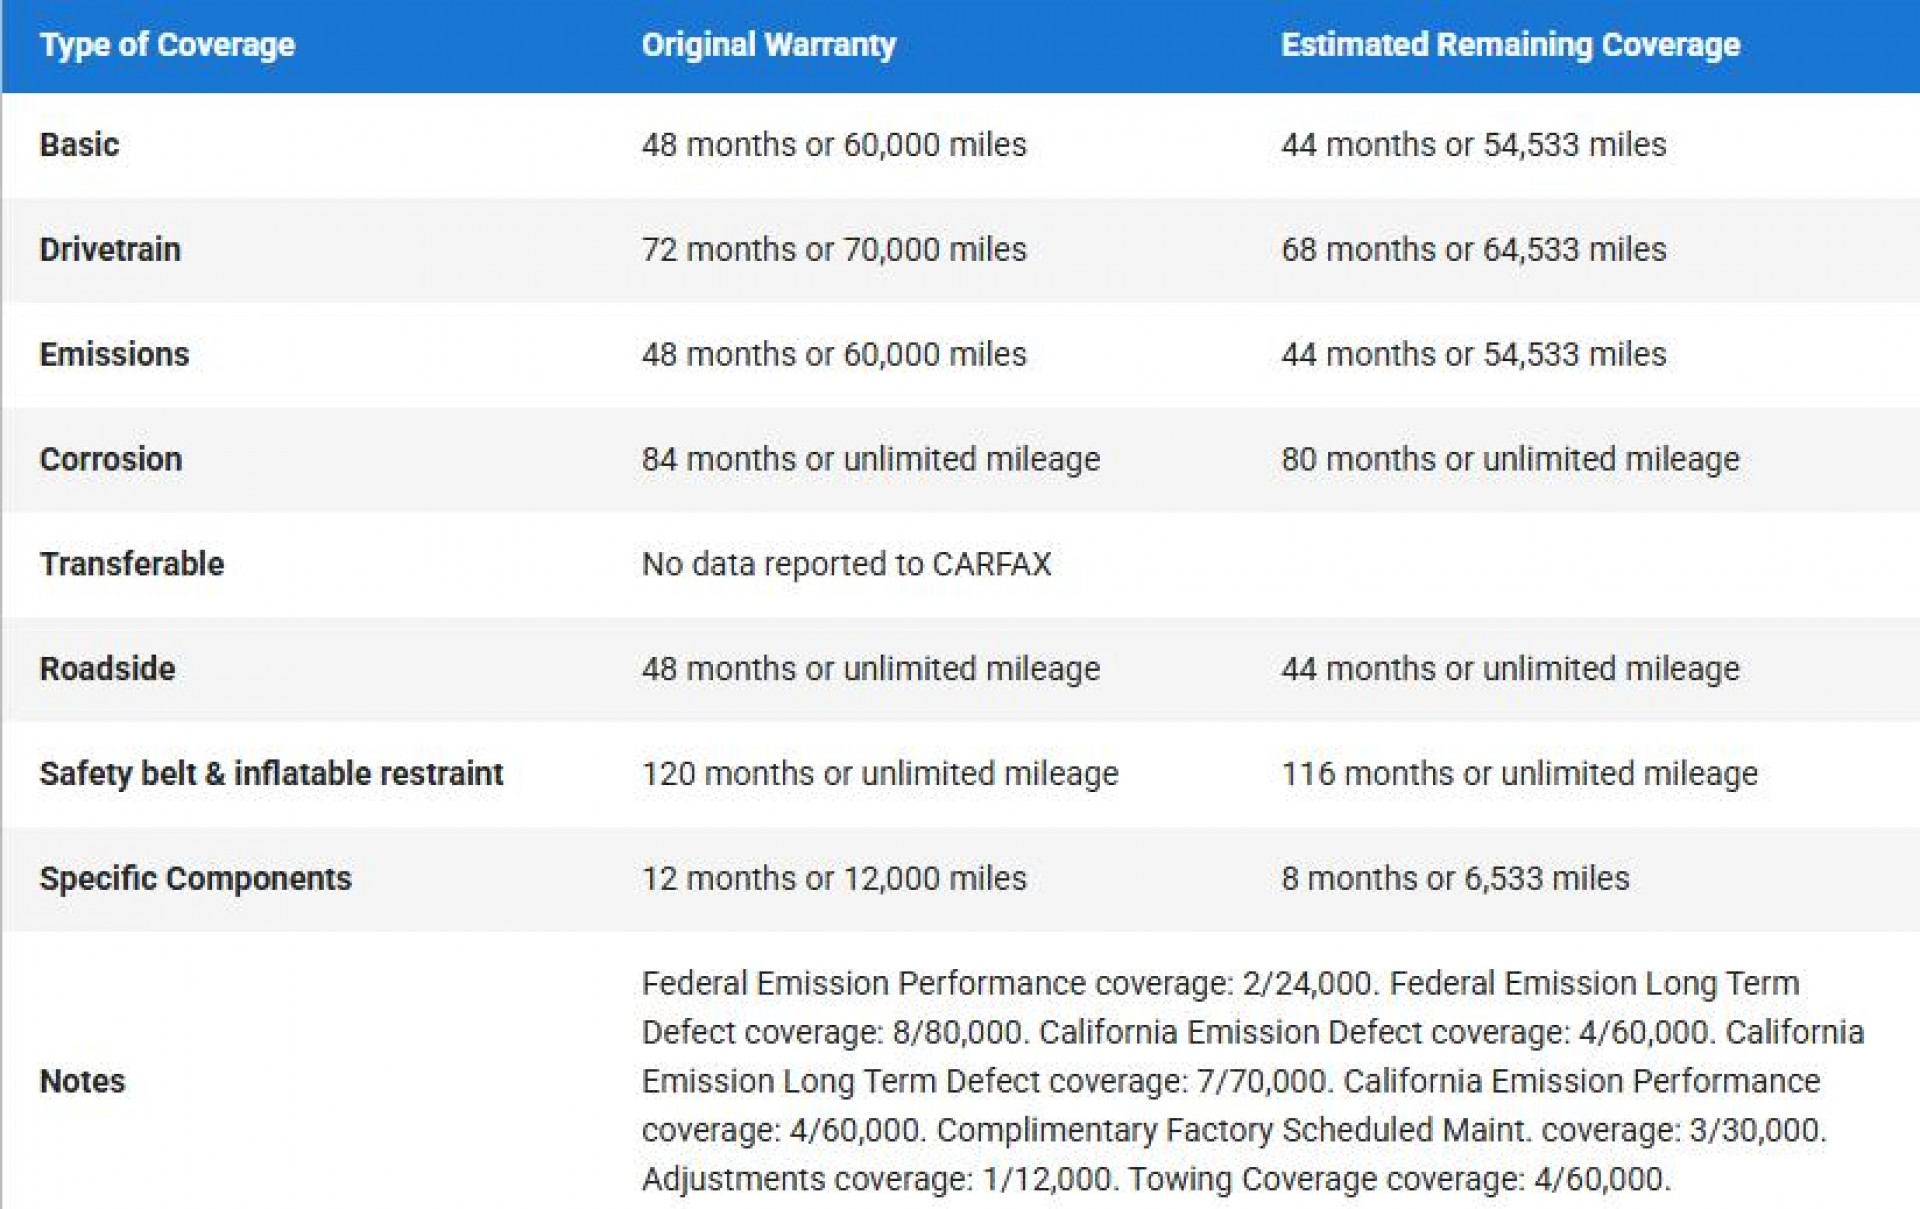Click the 8 months or 6,533 miles cell
Image resolution: width=1920 pixels, height=1209 pixels.
(1455, 878)
